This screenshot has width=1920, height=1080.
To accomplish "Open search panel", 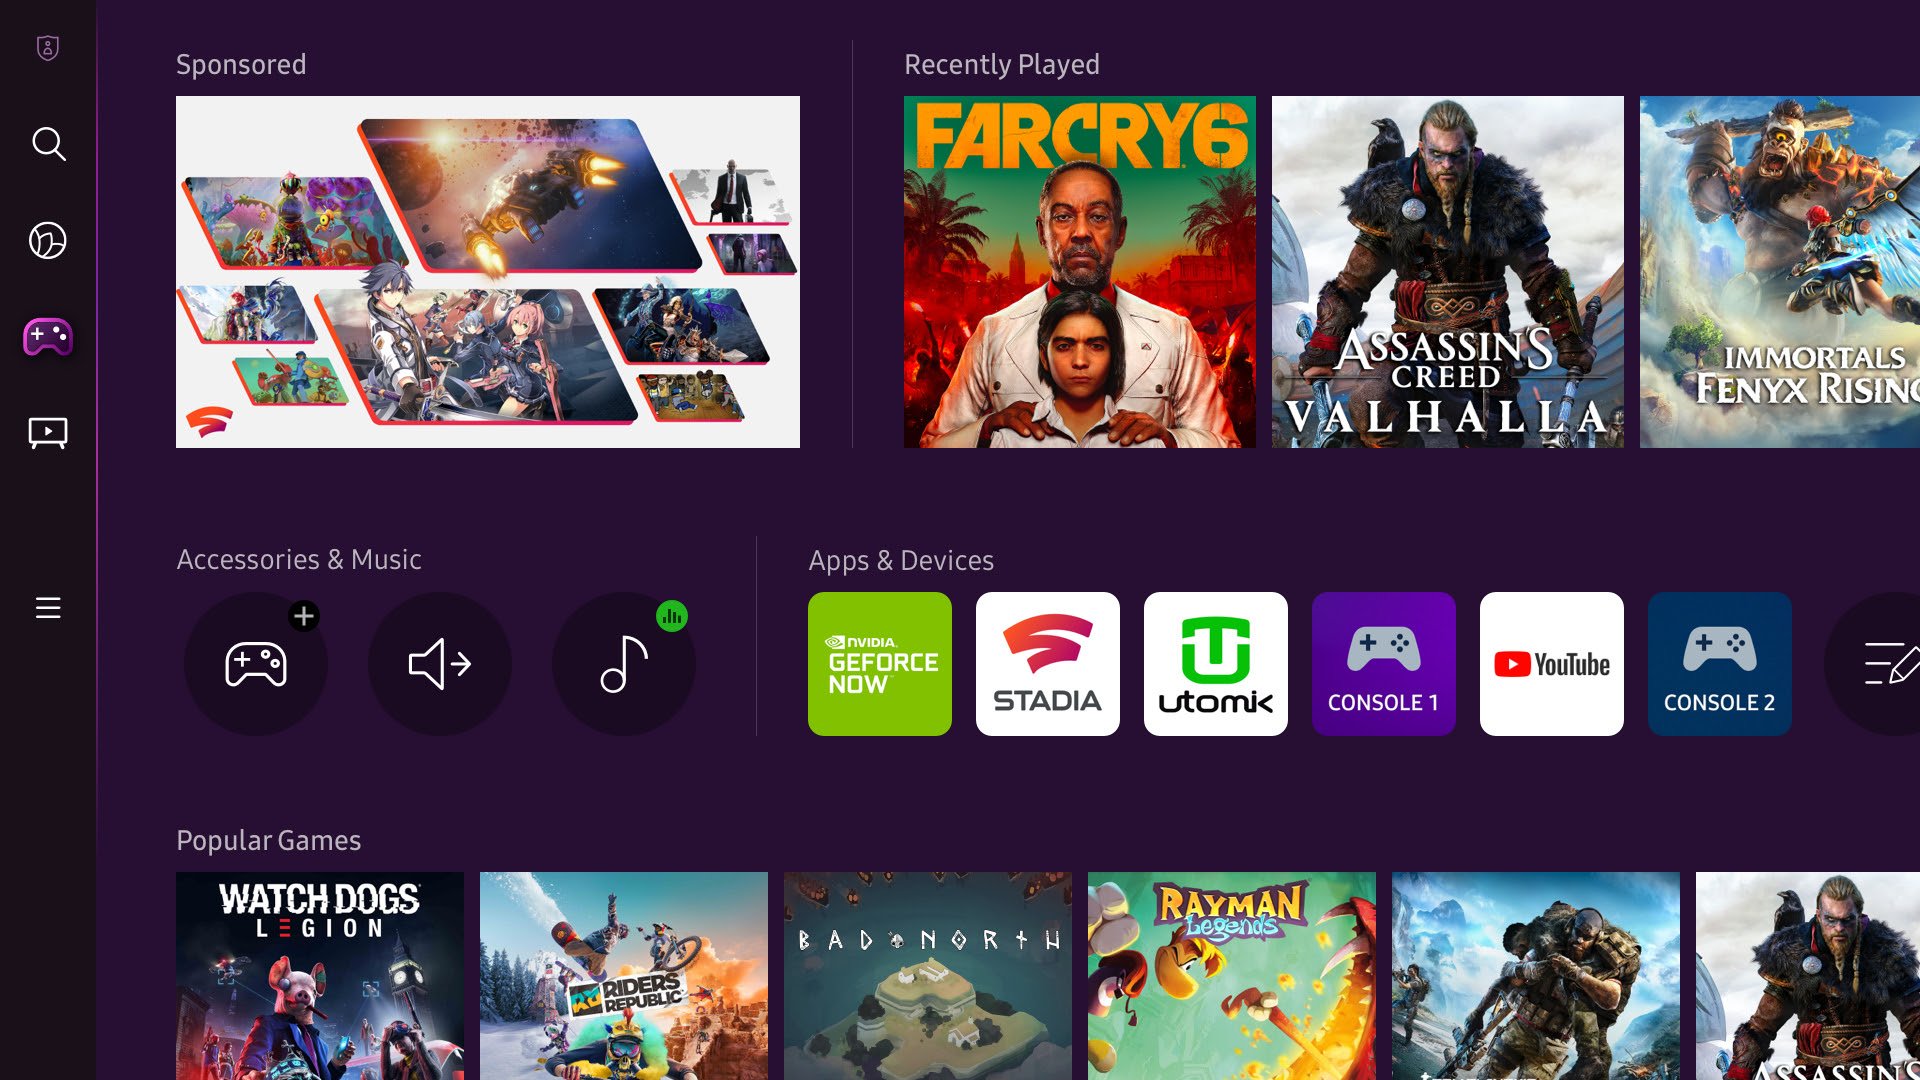I will (x=49, y=142).
